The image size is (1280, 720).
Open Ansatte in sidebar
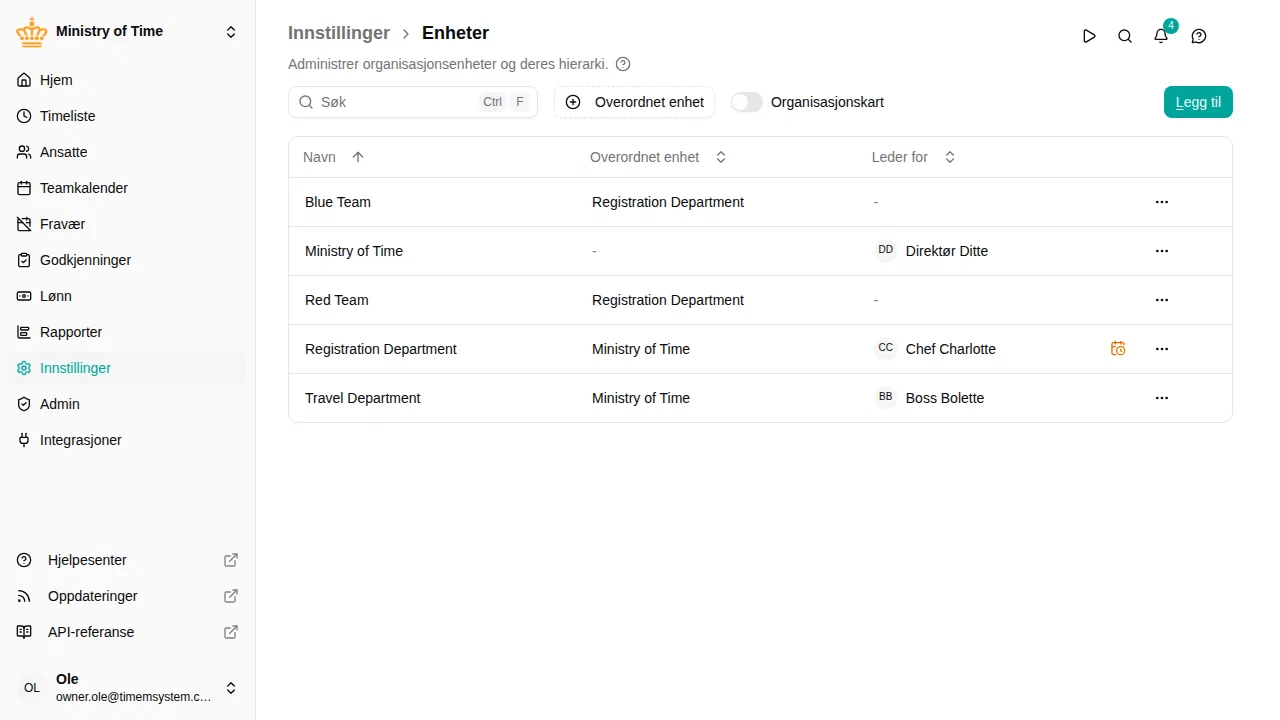[x=127, y=152]
